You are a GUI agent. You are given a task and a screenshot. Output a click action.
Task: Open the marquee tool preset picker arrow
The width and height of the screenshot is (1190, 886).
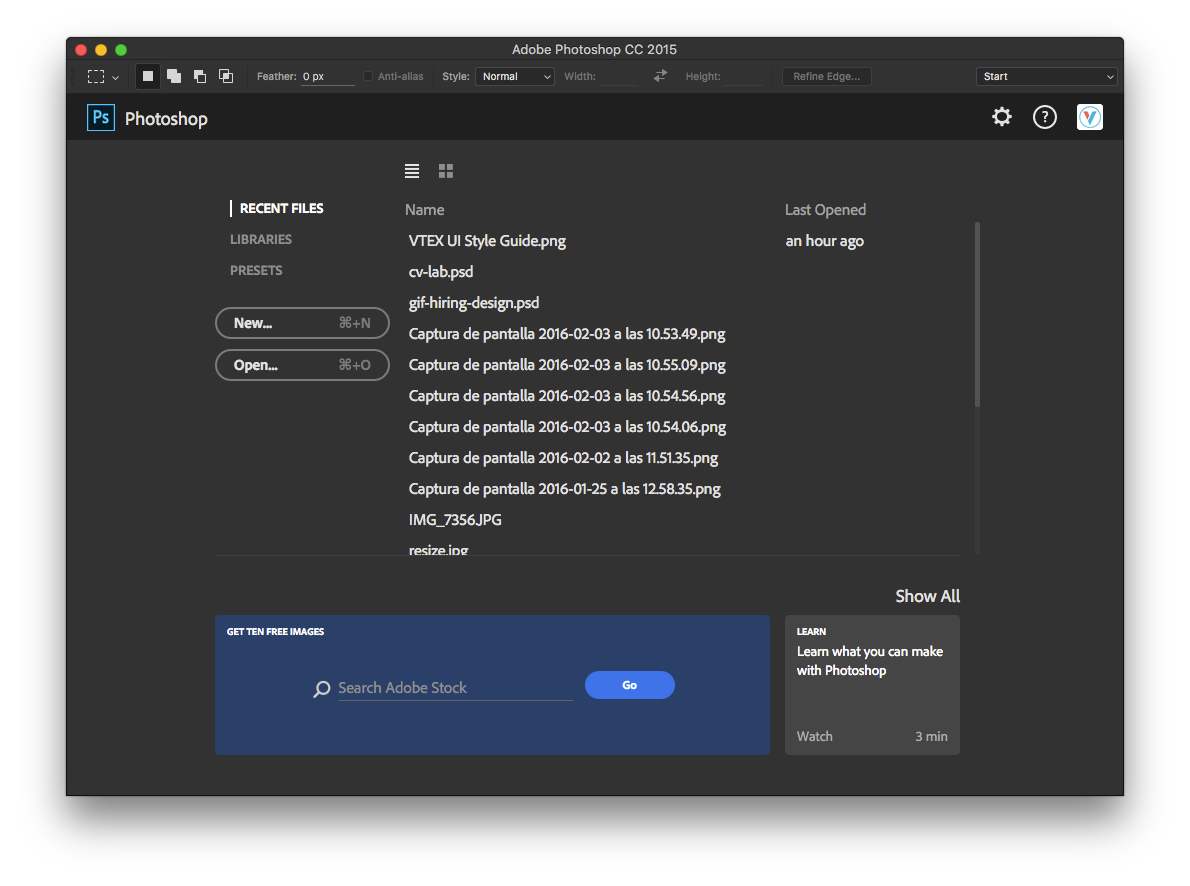[115, 77]
